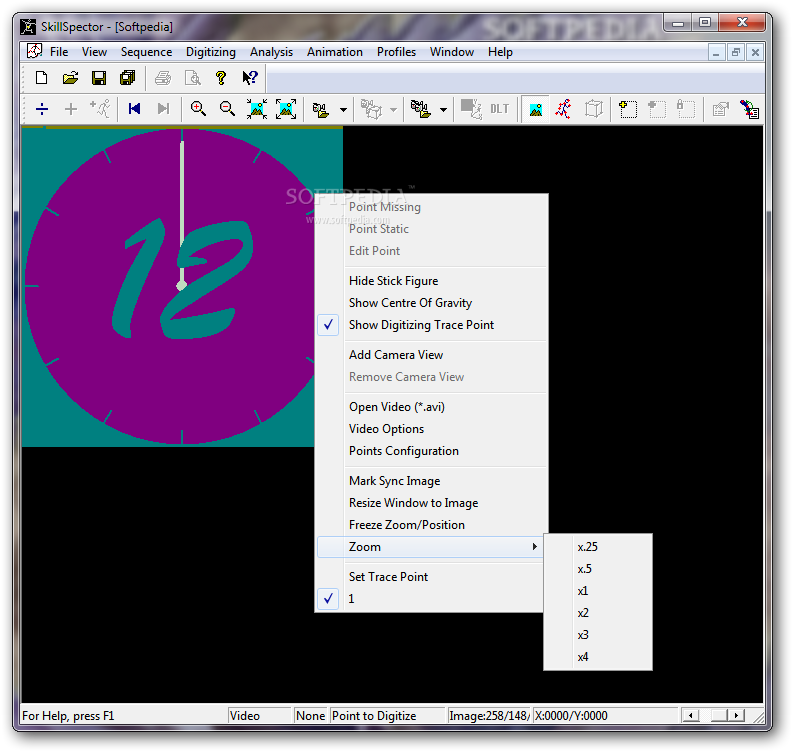Screen dimensions: 793x752
Task: Click the first camera folder toolbar icon
Action: click(x=321, y=110)
